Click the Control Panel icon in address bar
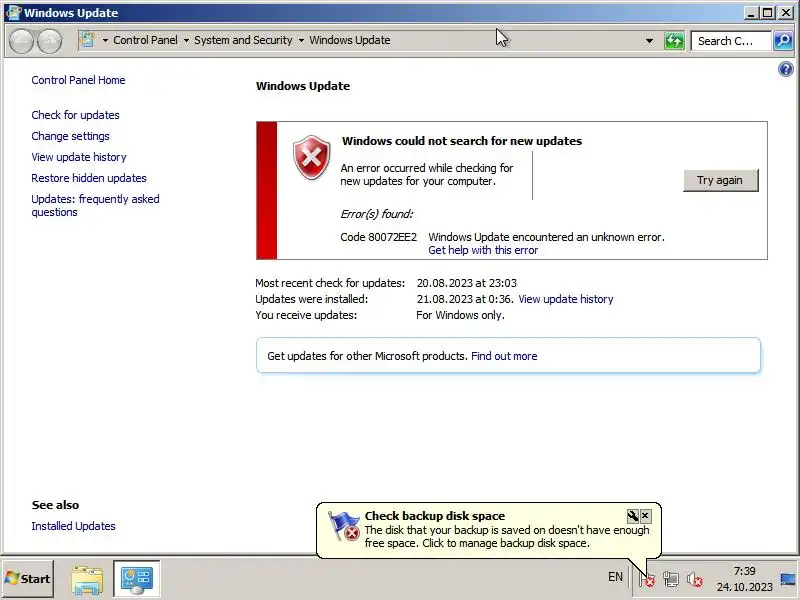This screenshot has width=800, height=600. click(87, 40)
